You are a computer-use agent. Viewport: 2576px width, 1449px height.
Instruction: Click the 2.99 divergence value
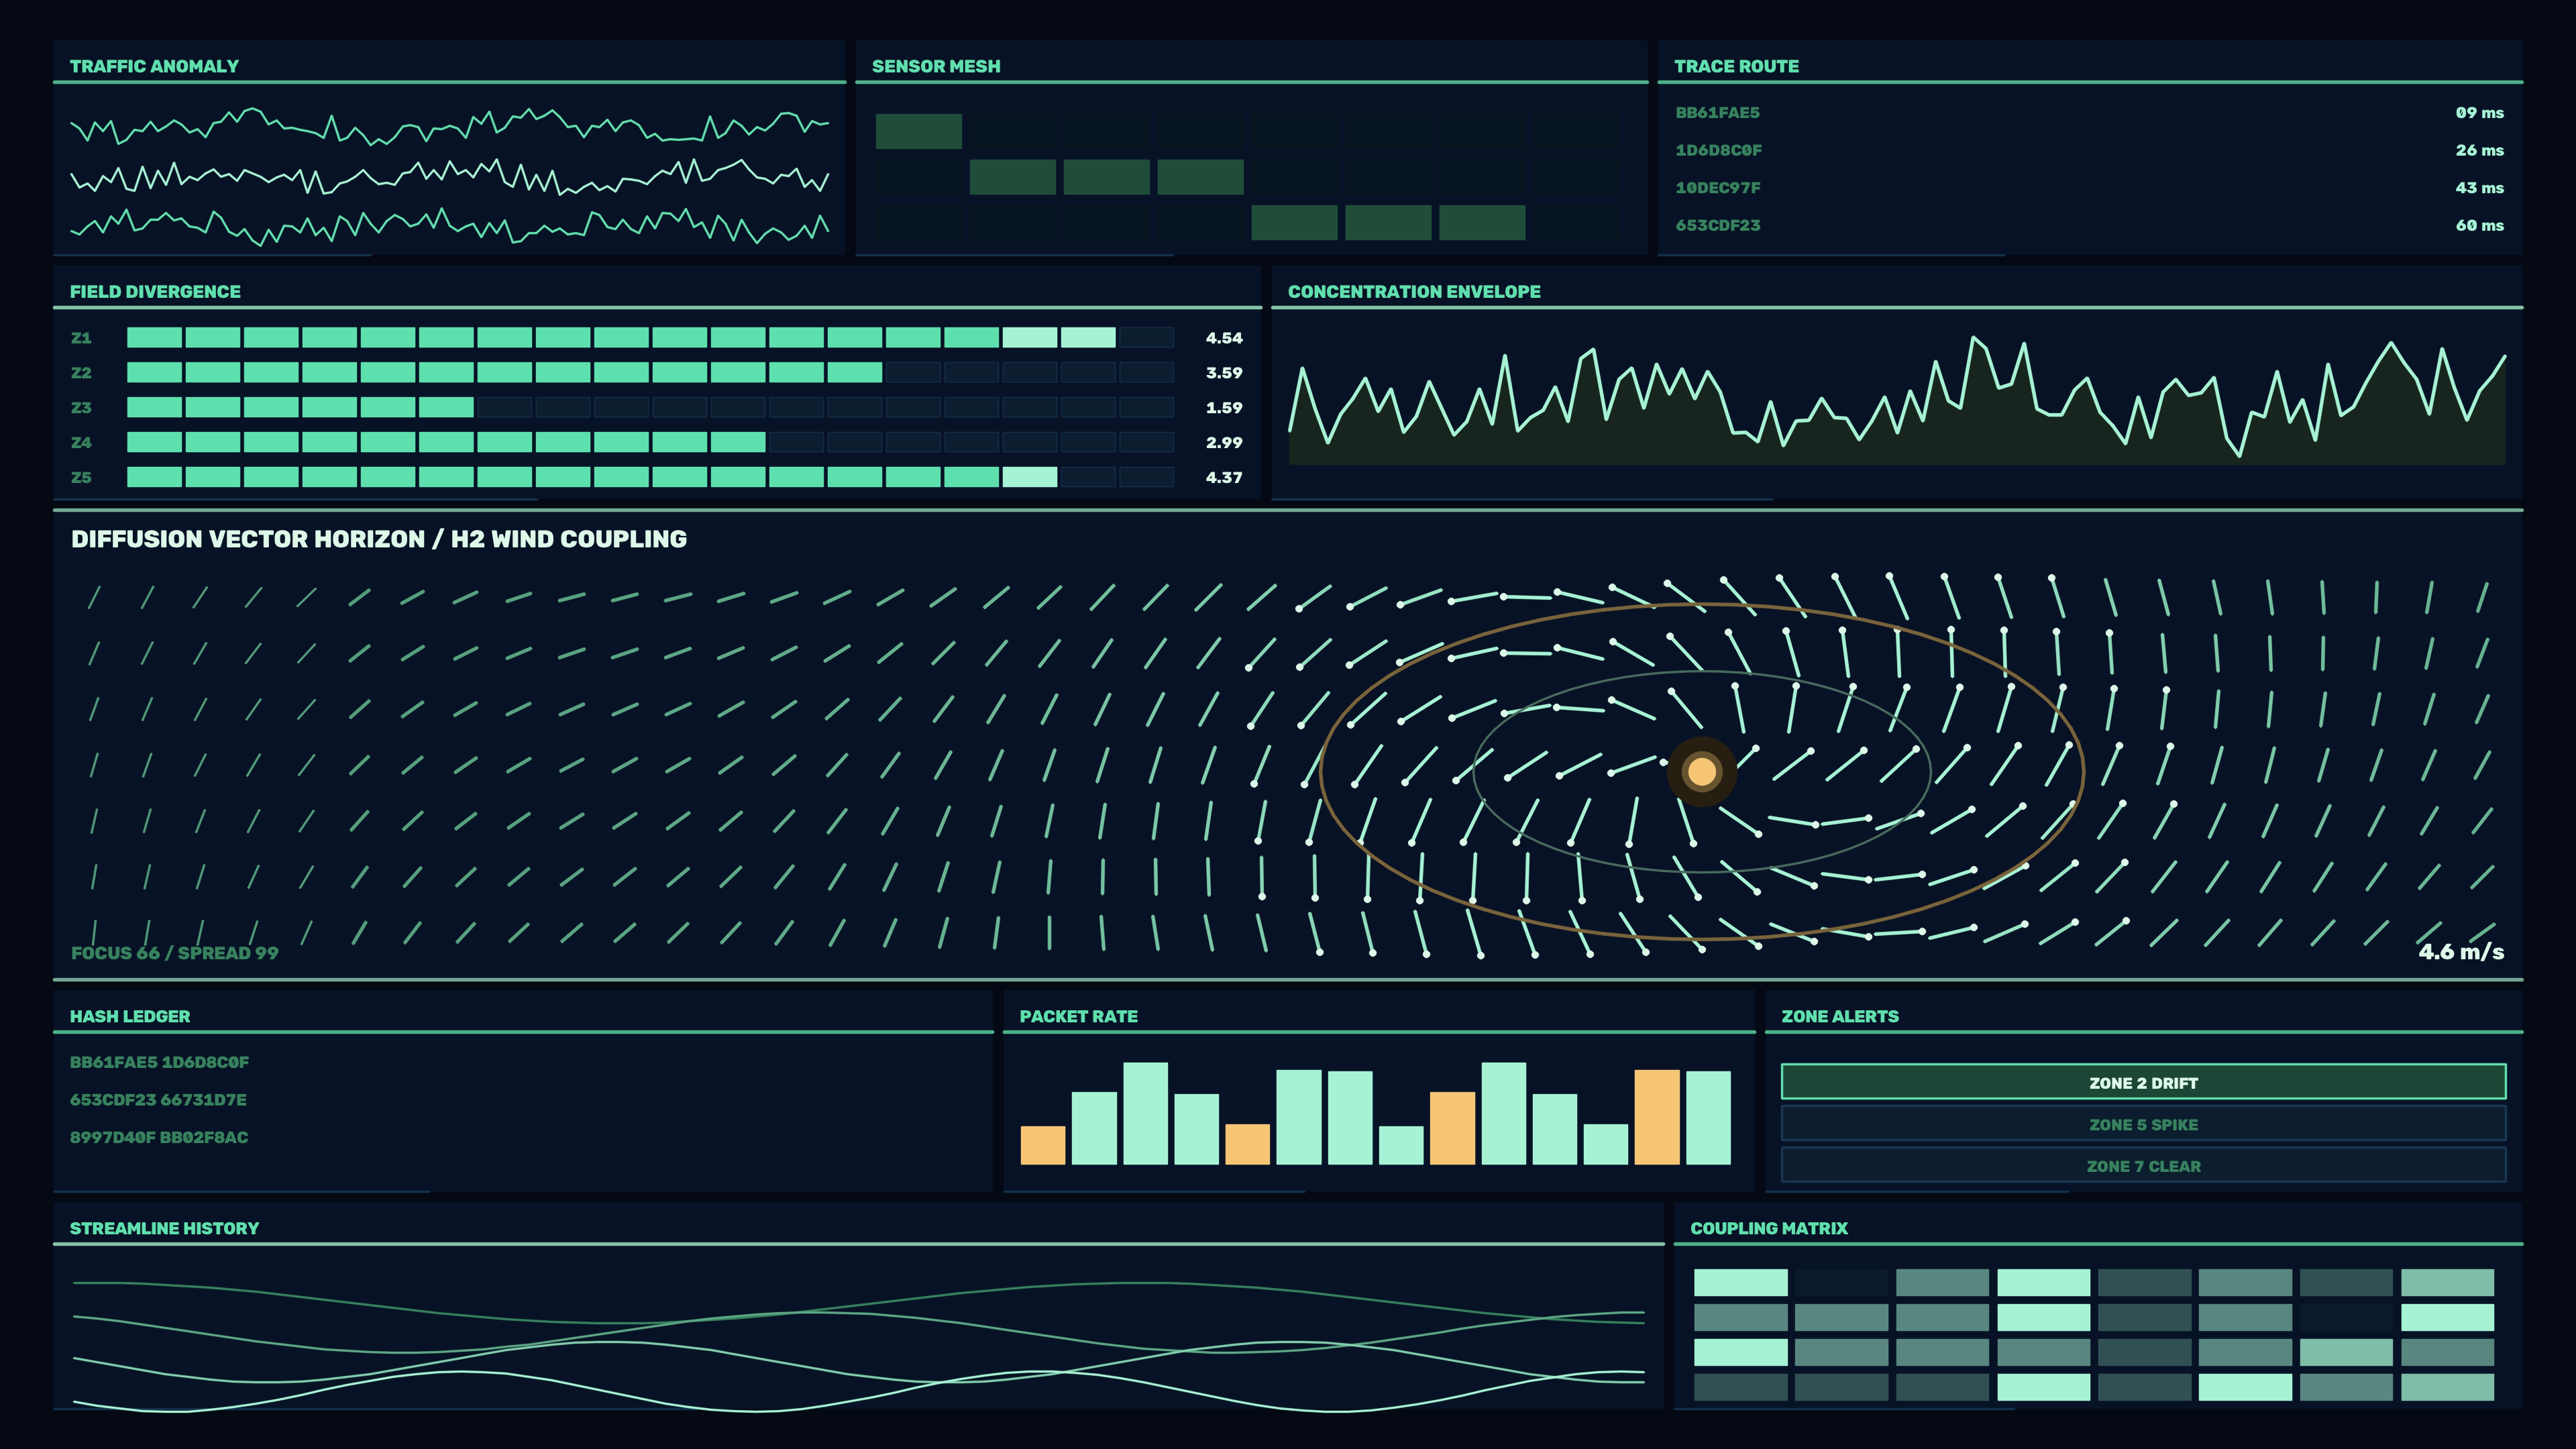click(1224, 442)
